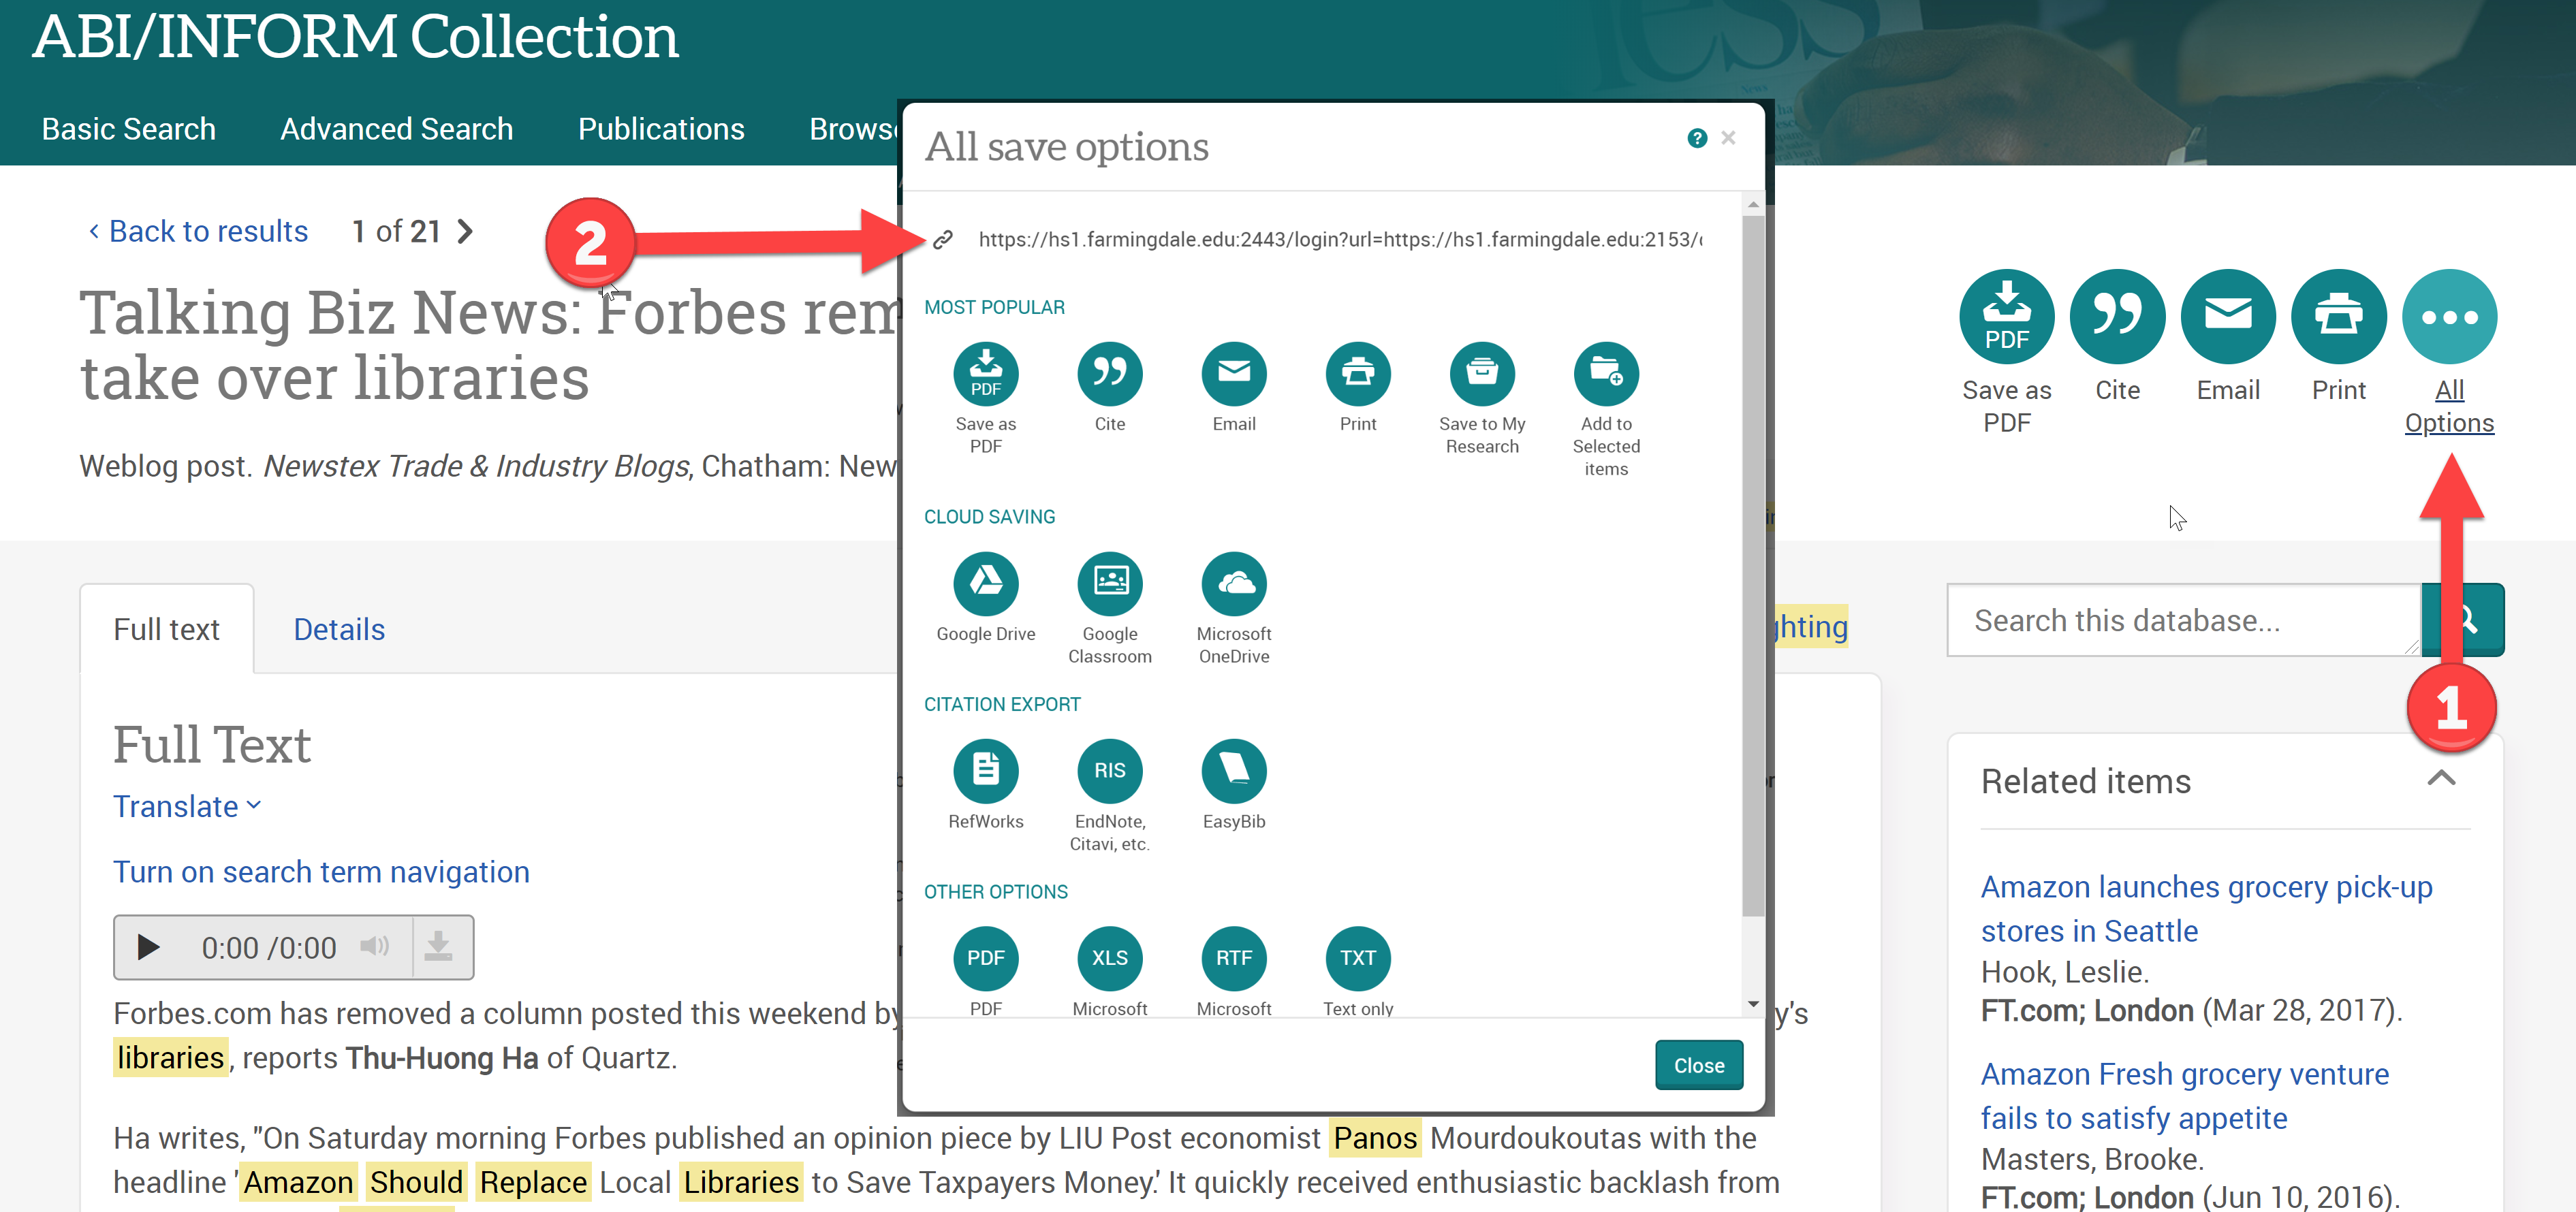Click the Google Drive save icon
This screenshot has width=2576, height=1212.
(x=985, y=583)
